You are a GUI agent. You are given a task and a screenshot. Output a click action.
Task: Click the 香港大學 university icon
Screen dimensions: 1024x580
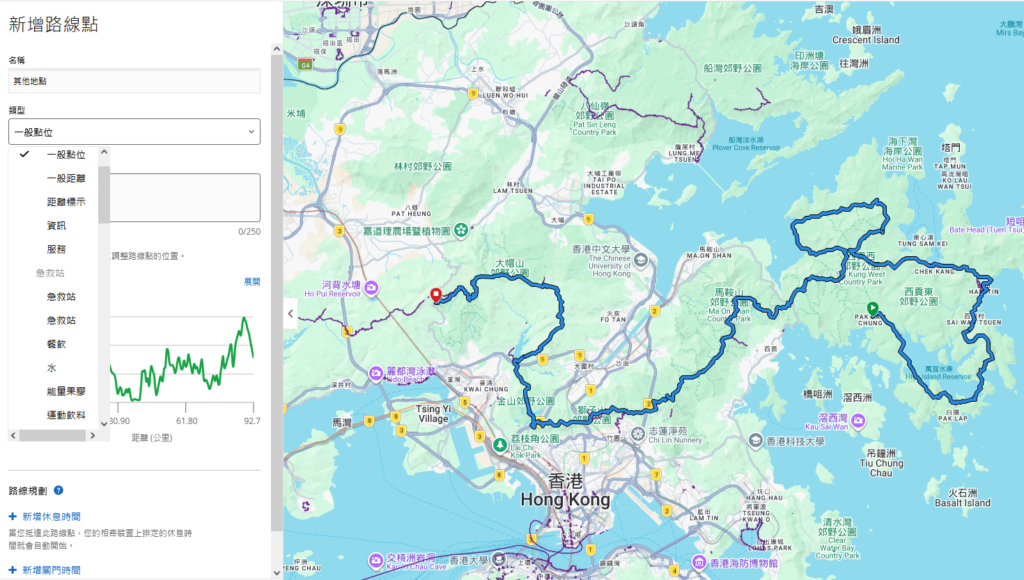(x=498, y=560)
